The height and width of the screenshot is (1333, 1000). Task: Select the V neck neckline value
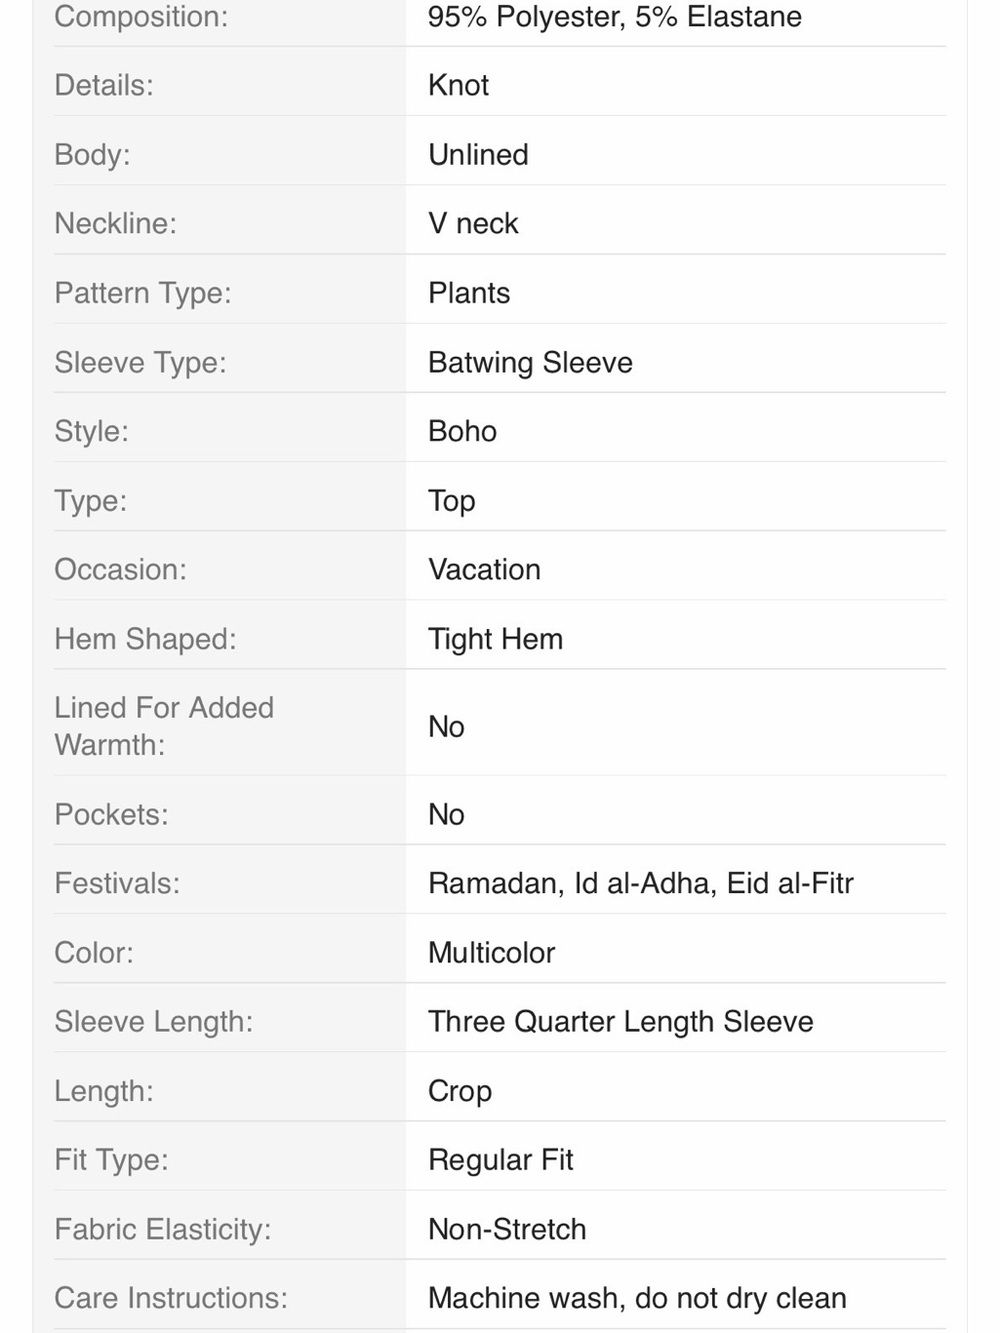(473, 223)
